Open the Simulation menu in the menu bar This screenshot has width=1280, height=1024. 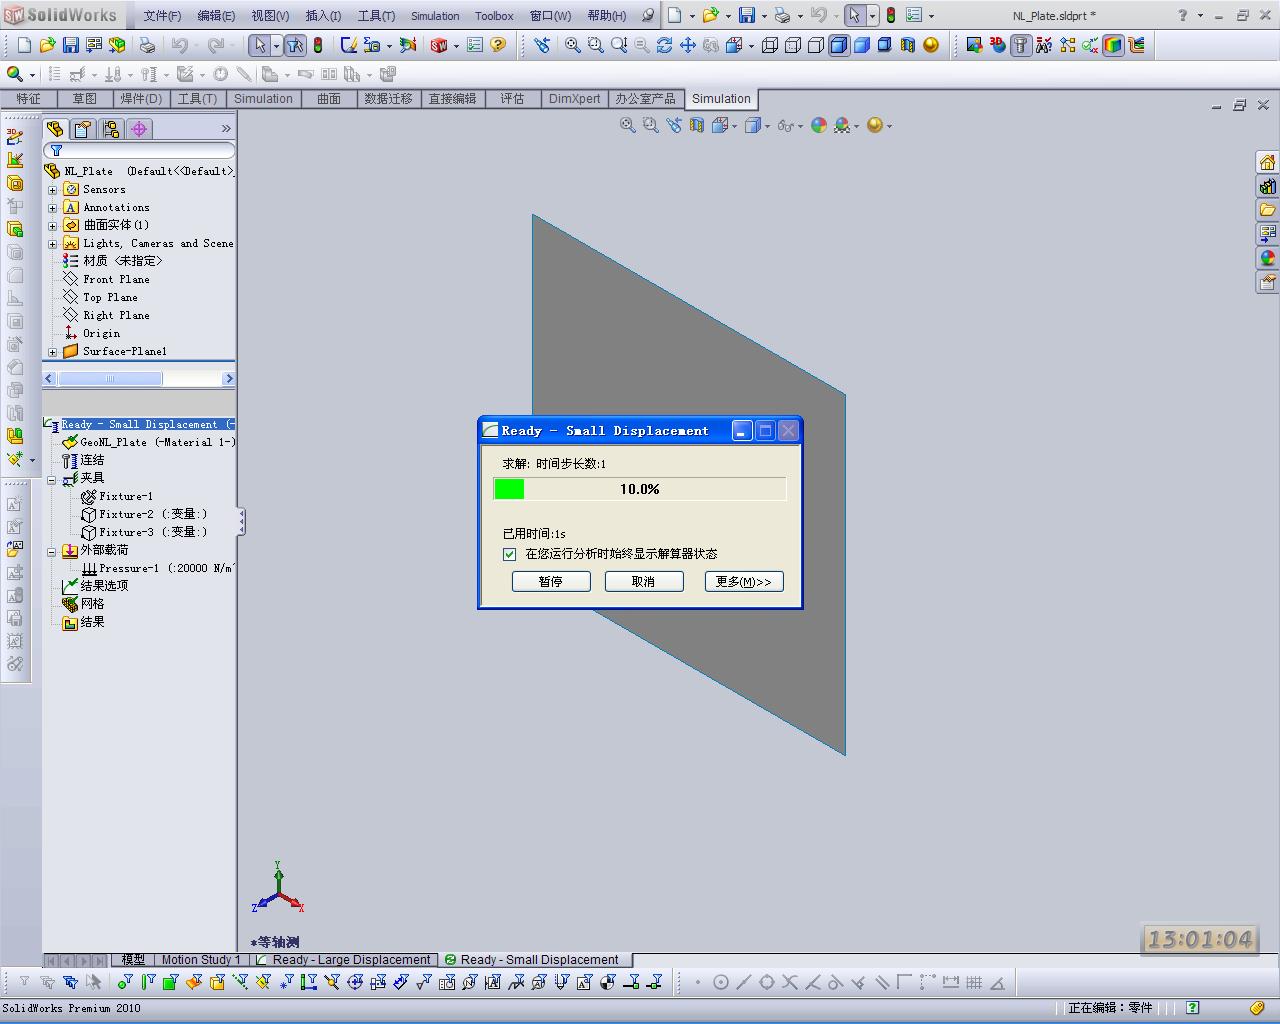click(x=435, y=16)
